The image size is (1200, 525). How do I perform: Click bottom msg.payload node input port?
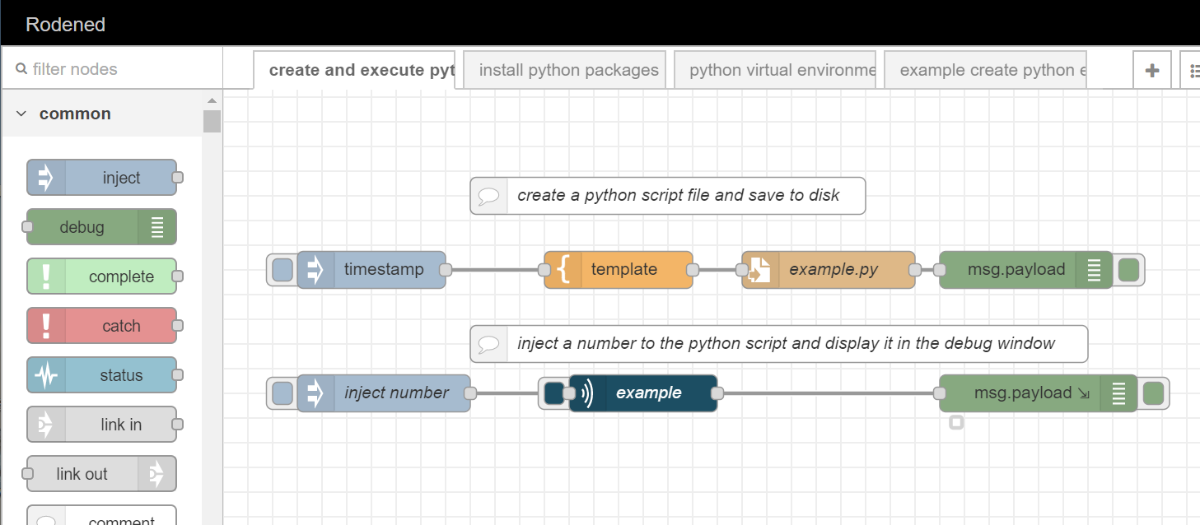[x=940, y=393]
